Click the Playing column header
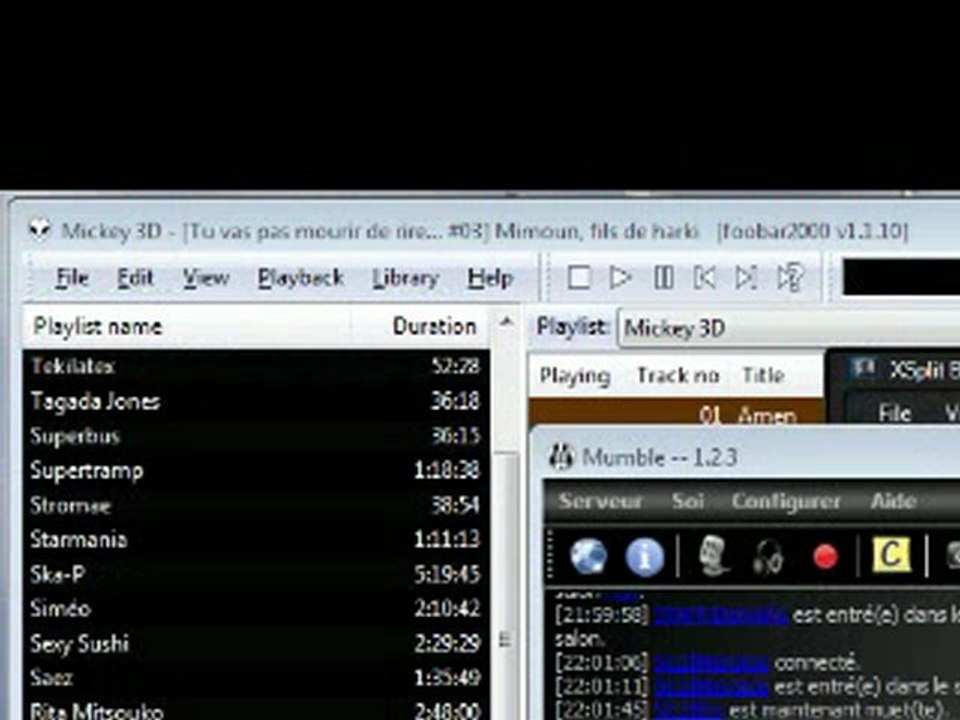This screenshot has height=720, width=960. (574, 375)
